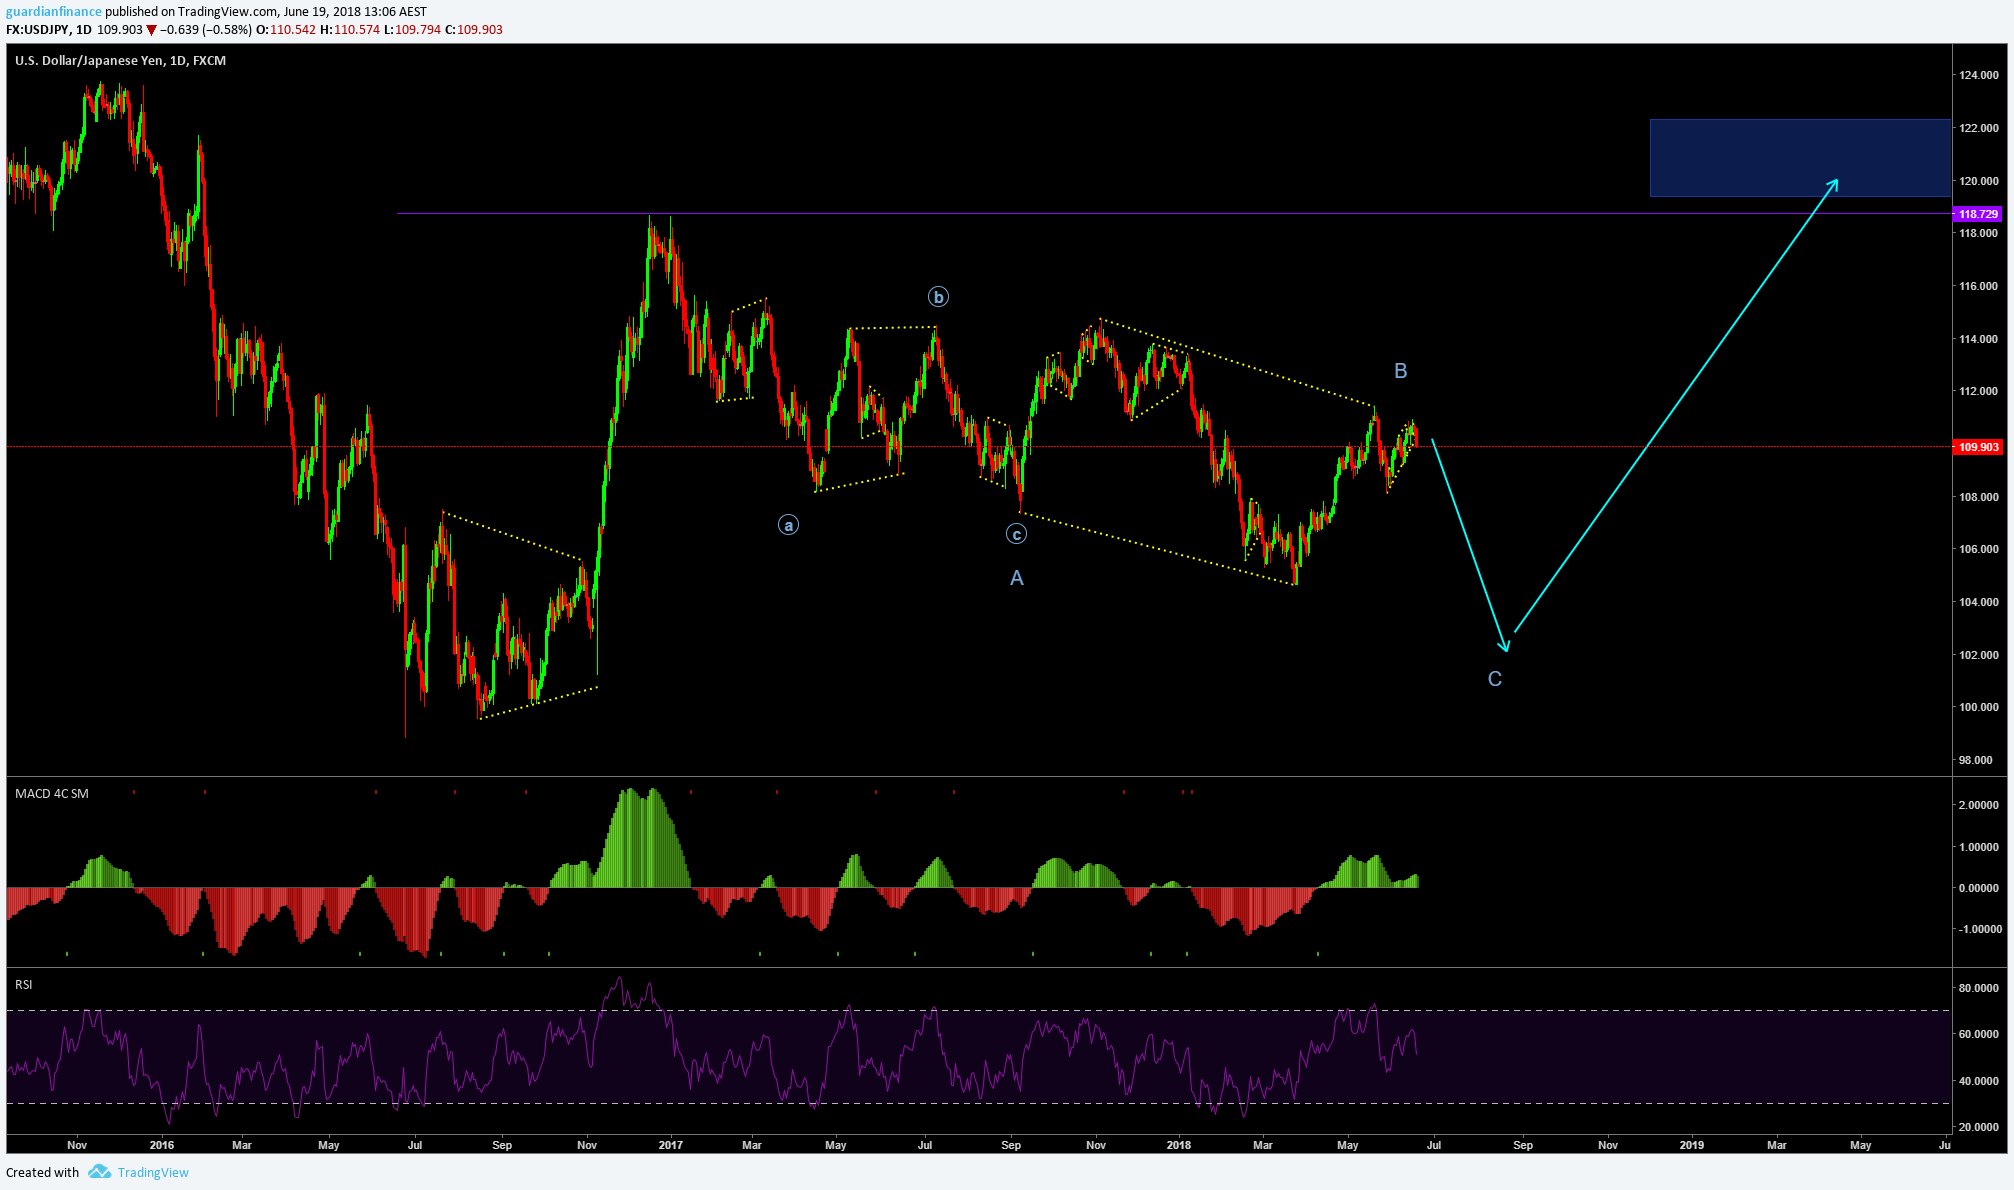The width and height of the screenshot is (2014, 1190).
Task: Click the TradingView logo icon at bottom
Action: (x=99, y=1172)
